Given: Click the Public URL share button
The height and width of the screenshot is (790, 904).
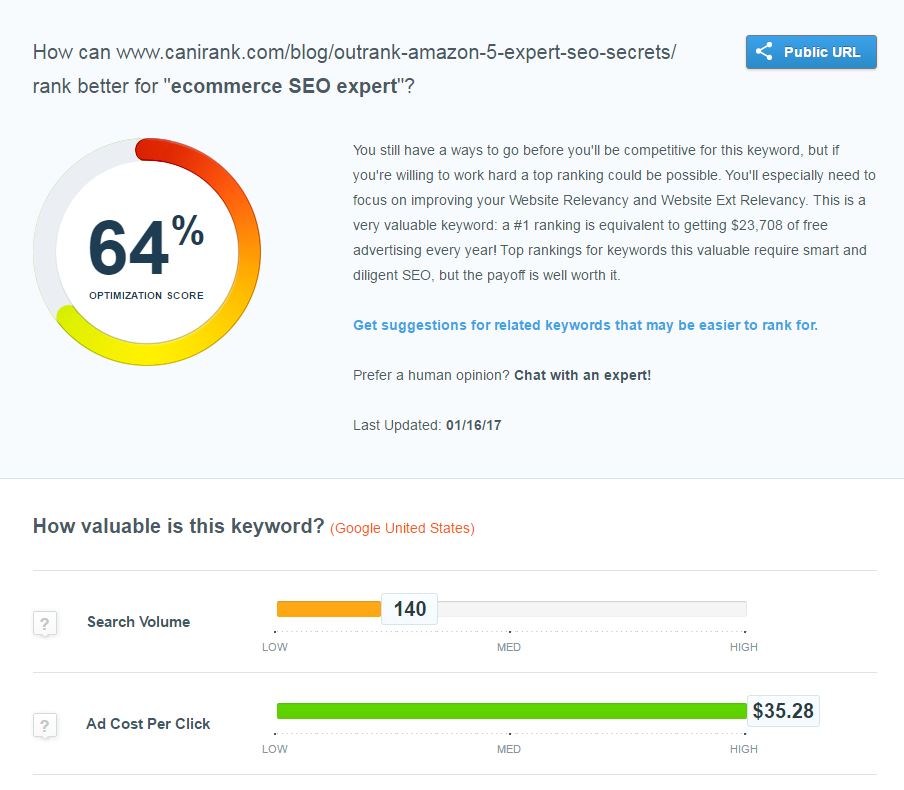Looking at the screenshot, I should (811, 52).
